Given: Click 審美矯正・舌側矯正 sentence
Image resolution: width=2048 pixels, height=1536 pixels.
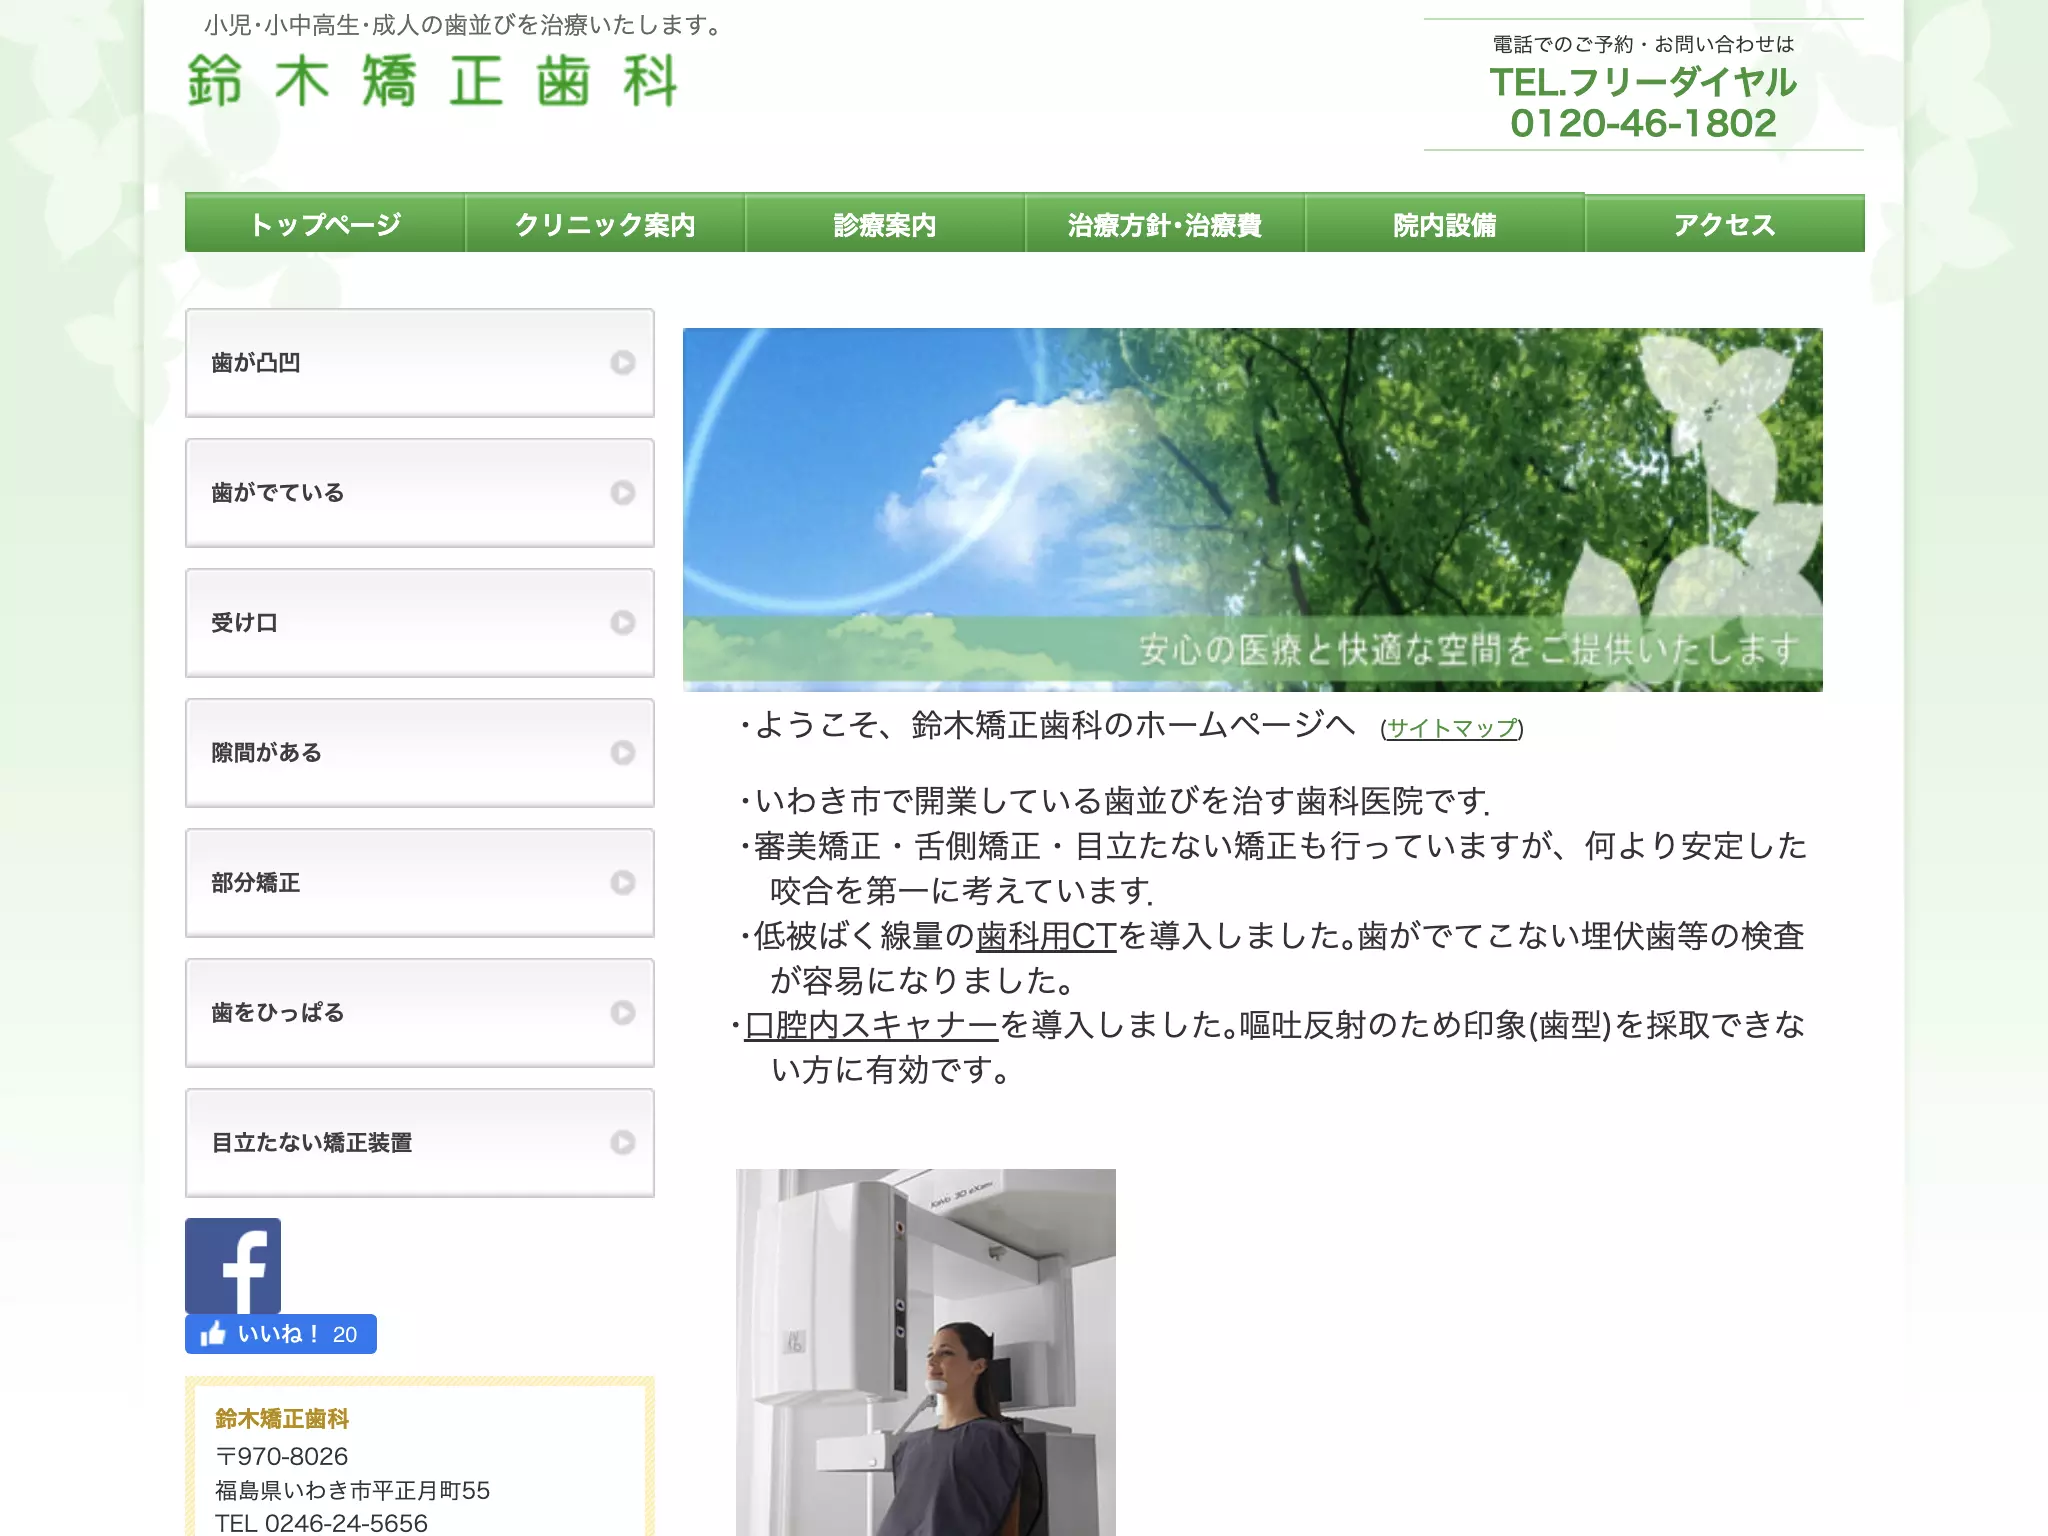Looking at the screenshot, I should coord(1272,867).
